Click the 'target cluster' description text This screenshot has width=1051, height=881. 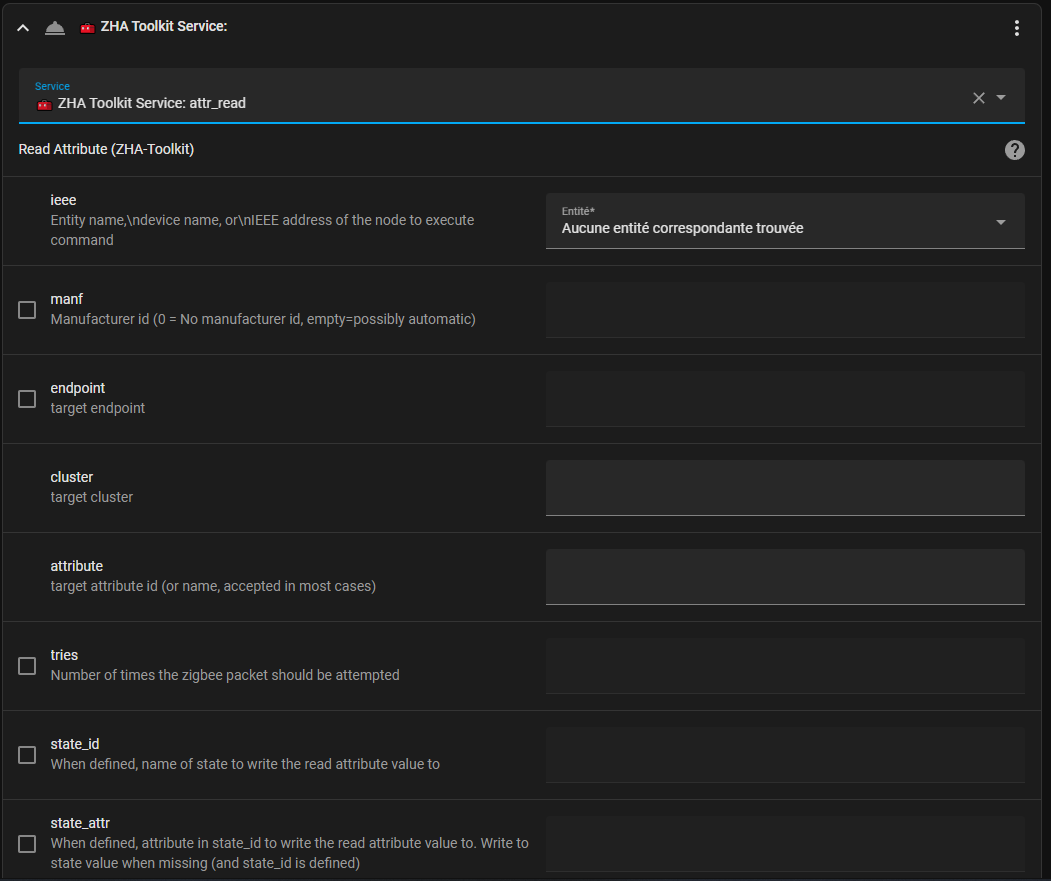click(x=92, y=497)
